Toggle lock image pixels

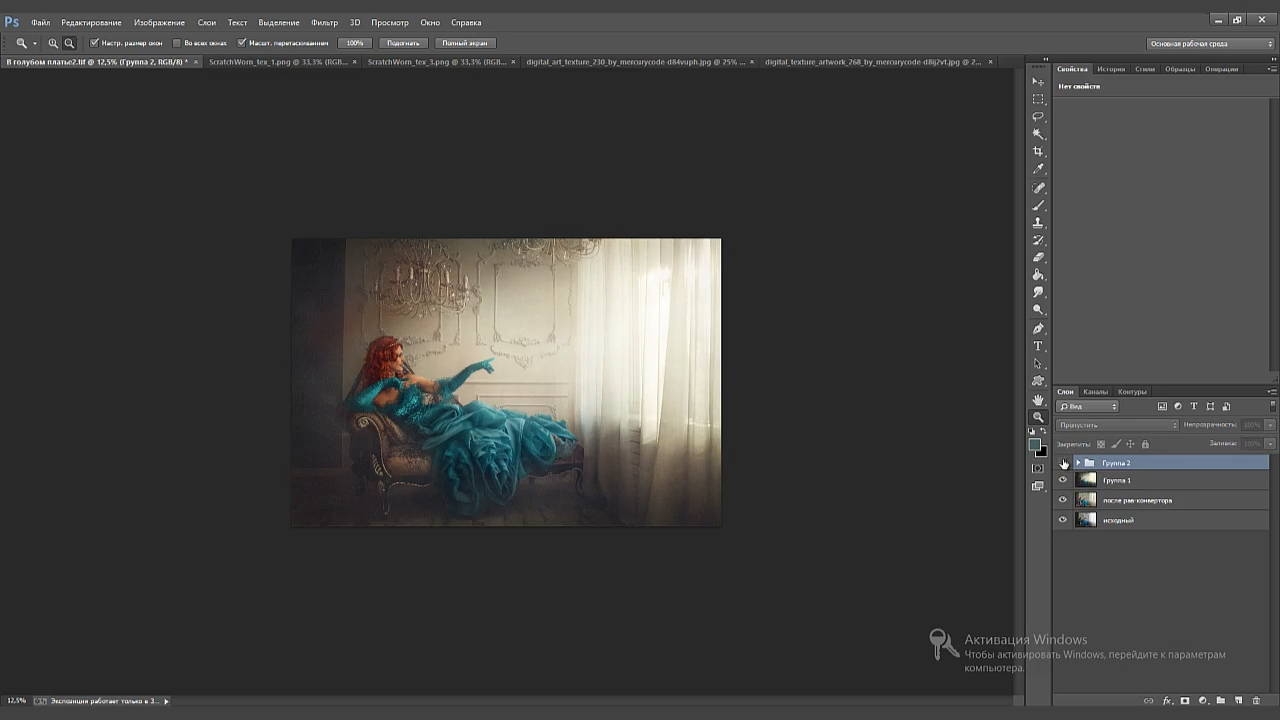point(1116,444)
